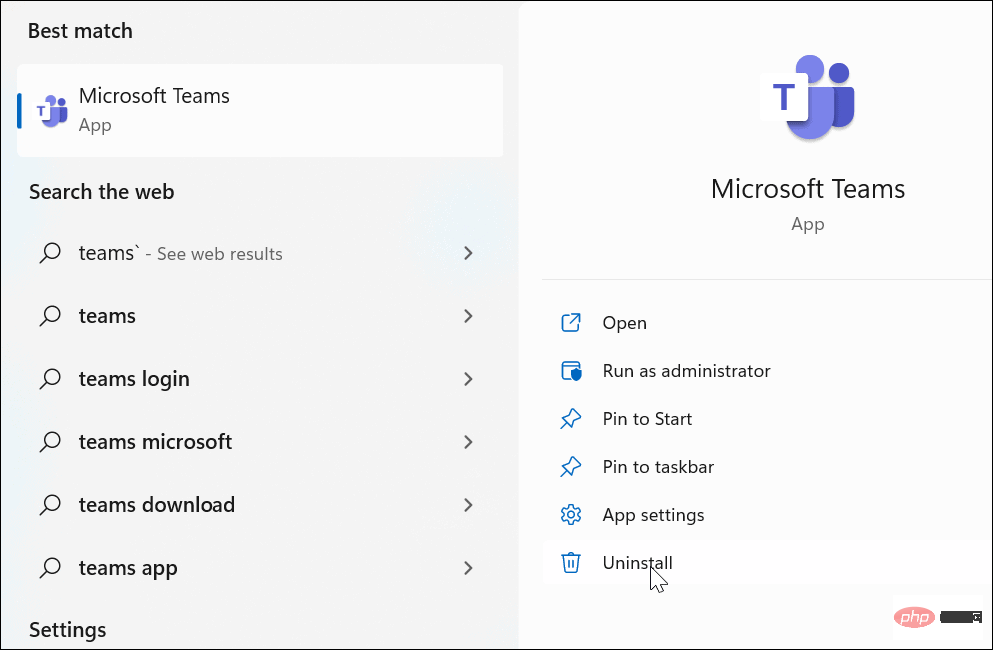Click the search icon beside "teams microsoft"
Screen dimensions: 993x650
click(50, 442)
